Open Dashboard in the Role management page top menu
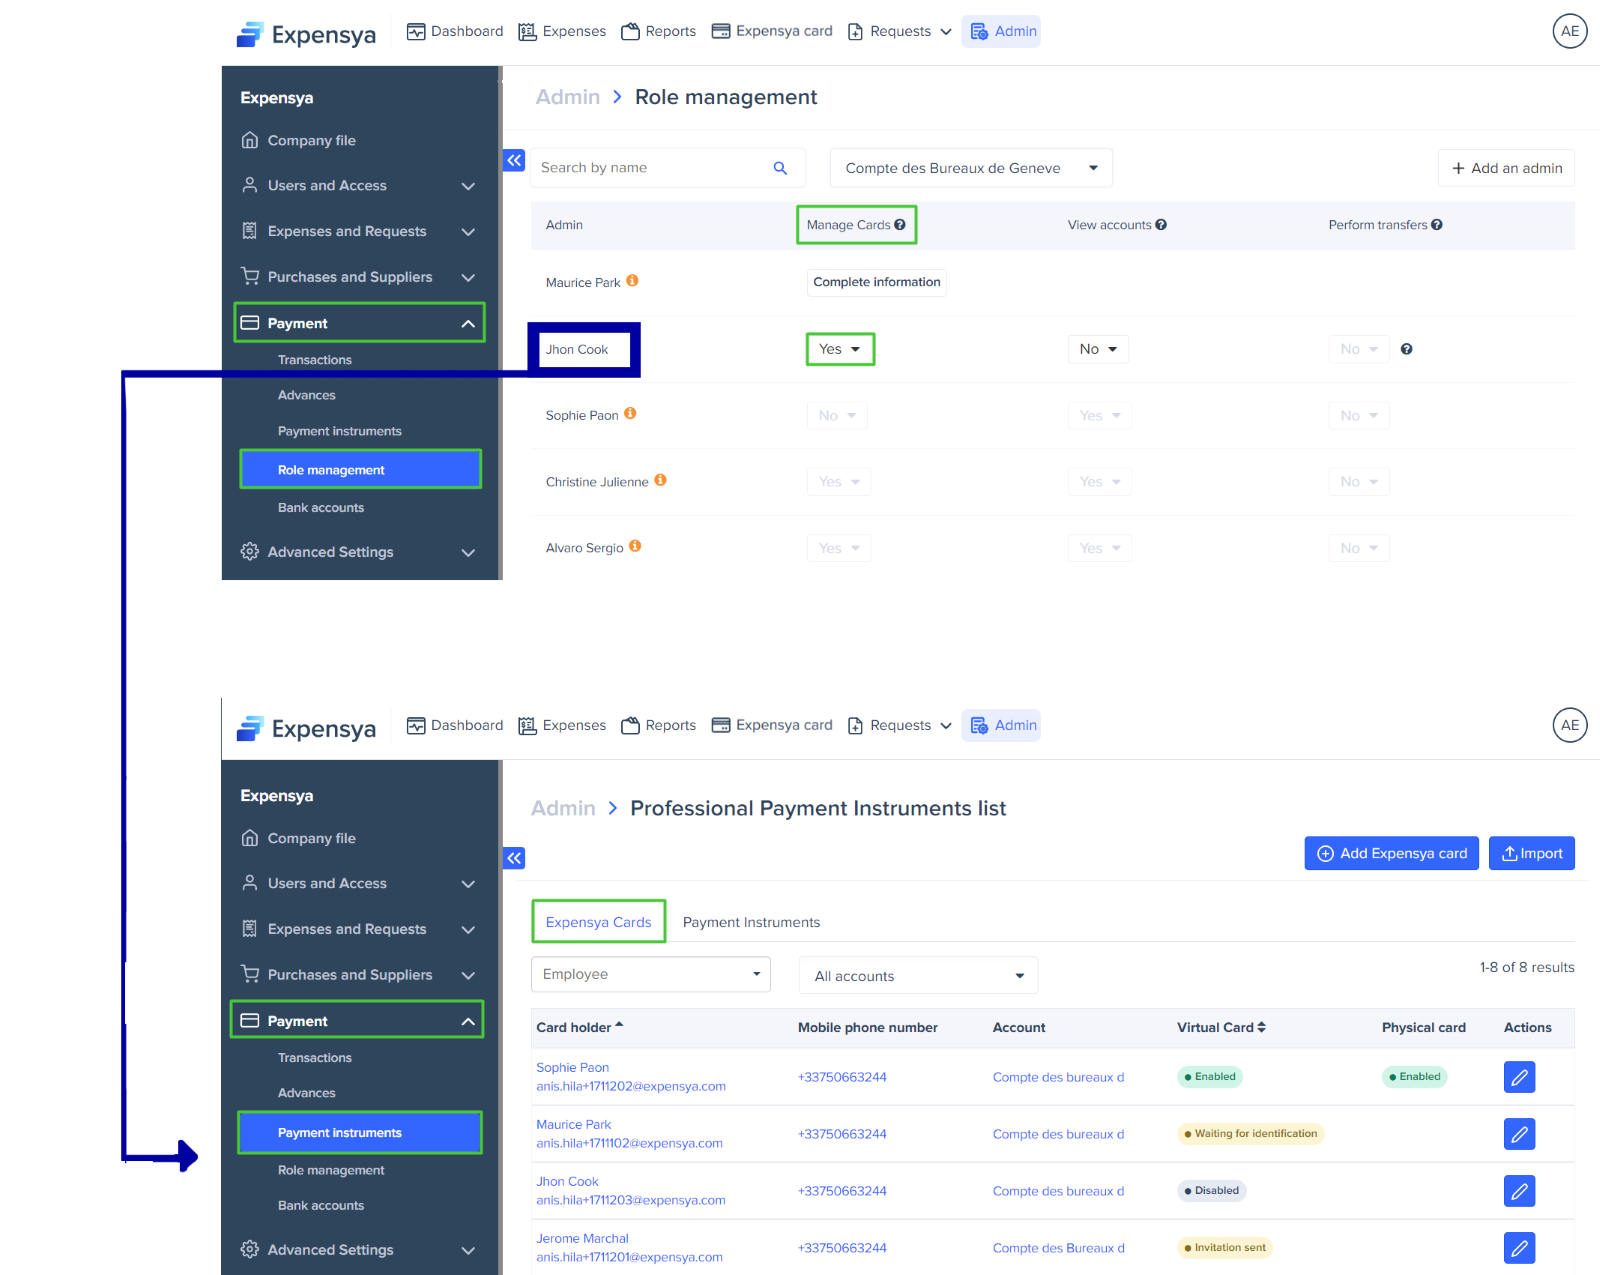The image size is (1600, 1275). (455, 31)
